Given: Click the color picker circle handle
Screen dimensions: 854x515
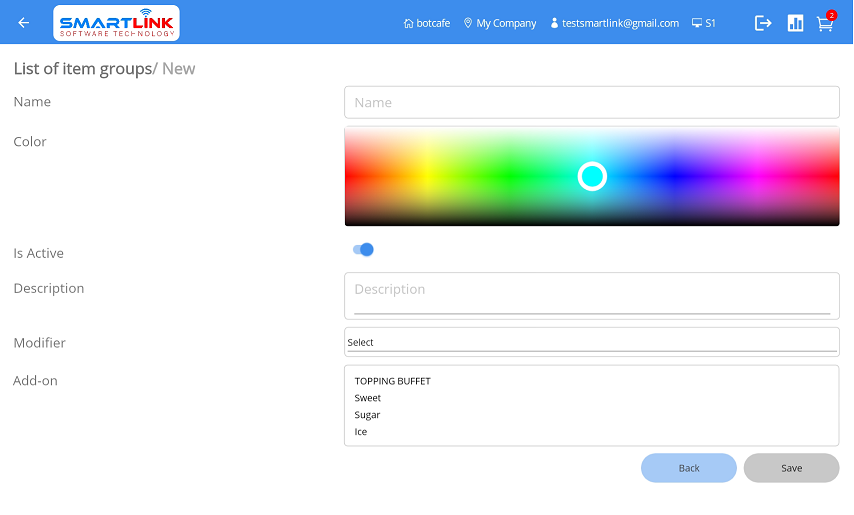Looking at the screenshot, I should click(x=592, y=176).
